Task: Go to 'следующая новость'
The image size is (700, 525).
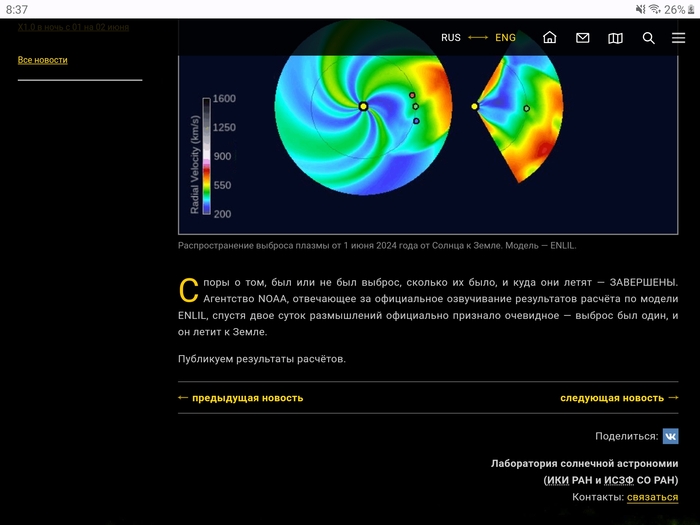Action: 619,398
